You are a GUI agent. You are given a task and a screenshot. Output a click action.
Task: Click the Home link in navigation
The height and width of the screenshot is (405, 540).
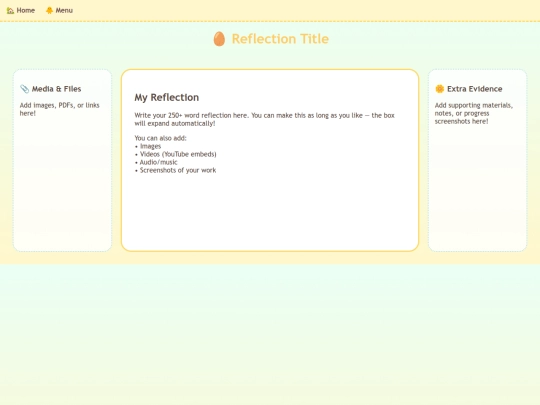21,10
